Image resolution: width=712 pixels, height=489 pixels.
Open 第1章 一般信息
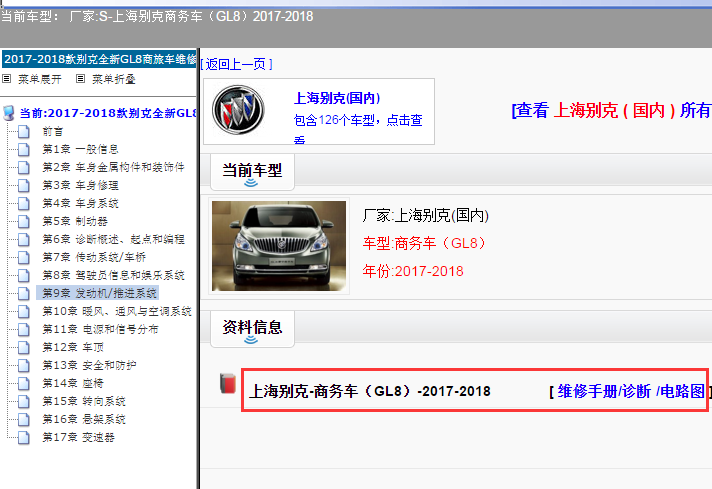point(80,149)
